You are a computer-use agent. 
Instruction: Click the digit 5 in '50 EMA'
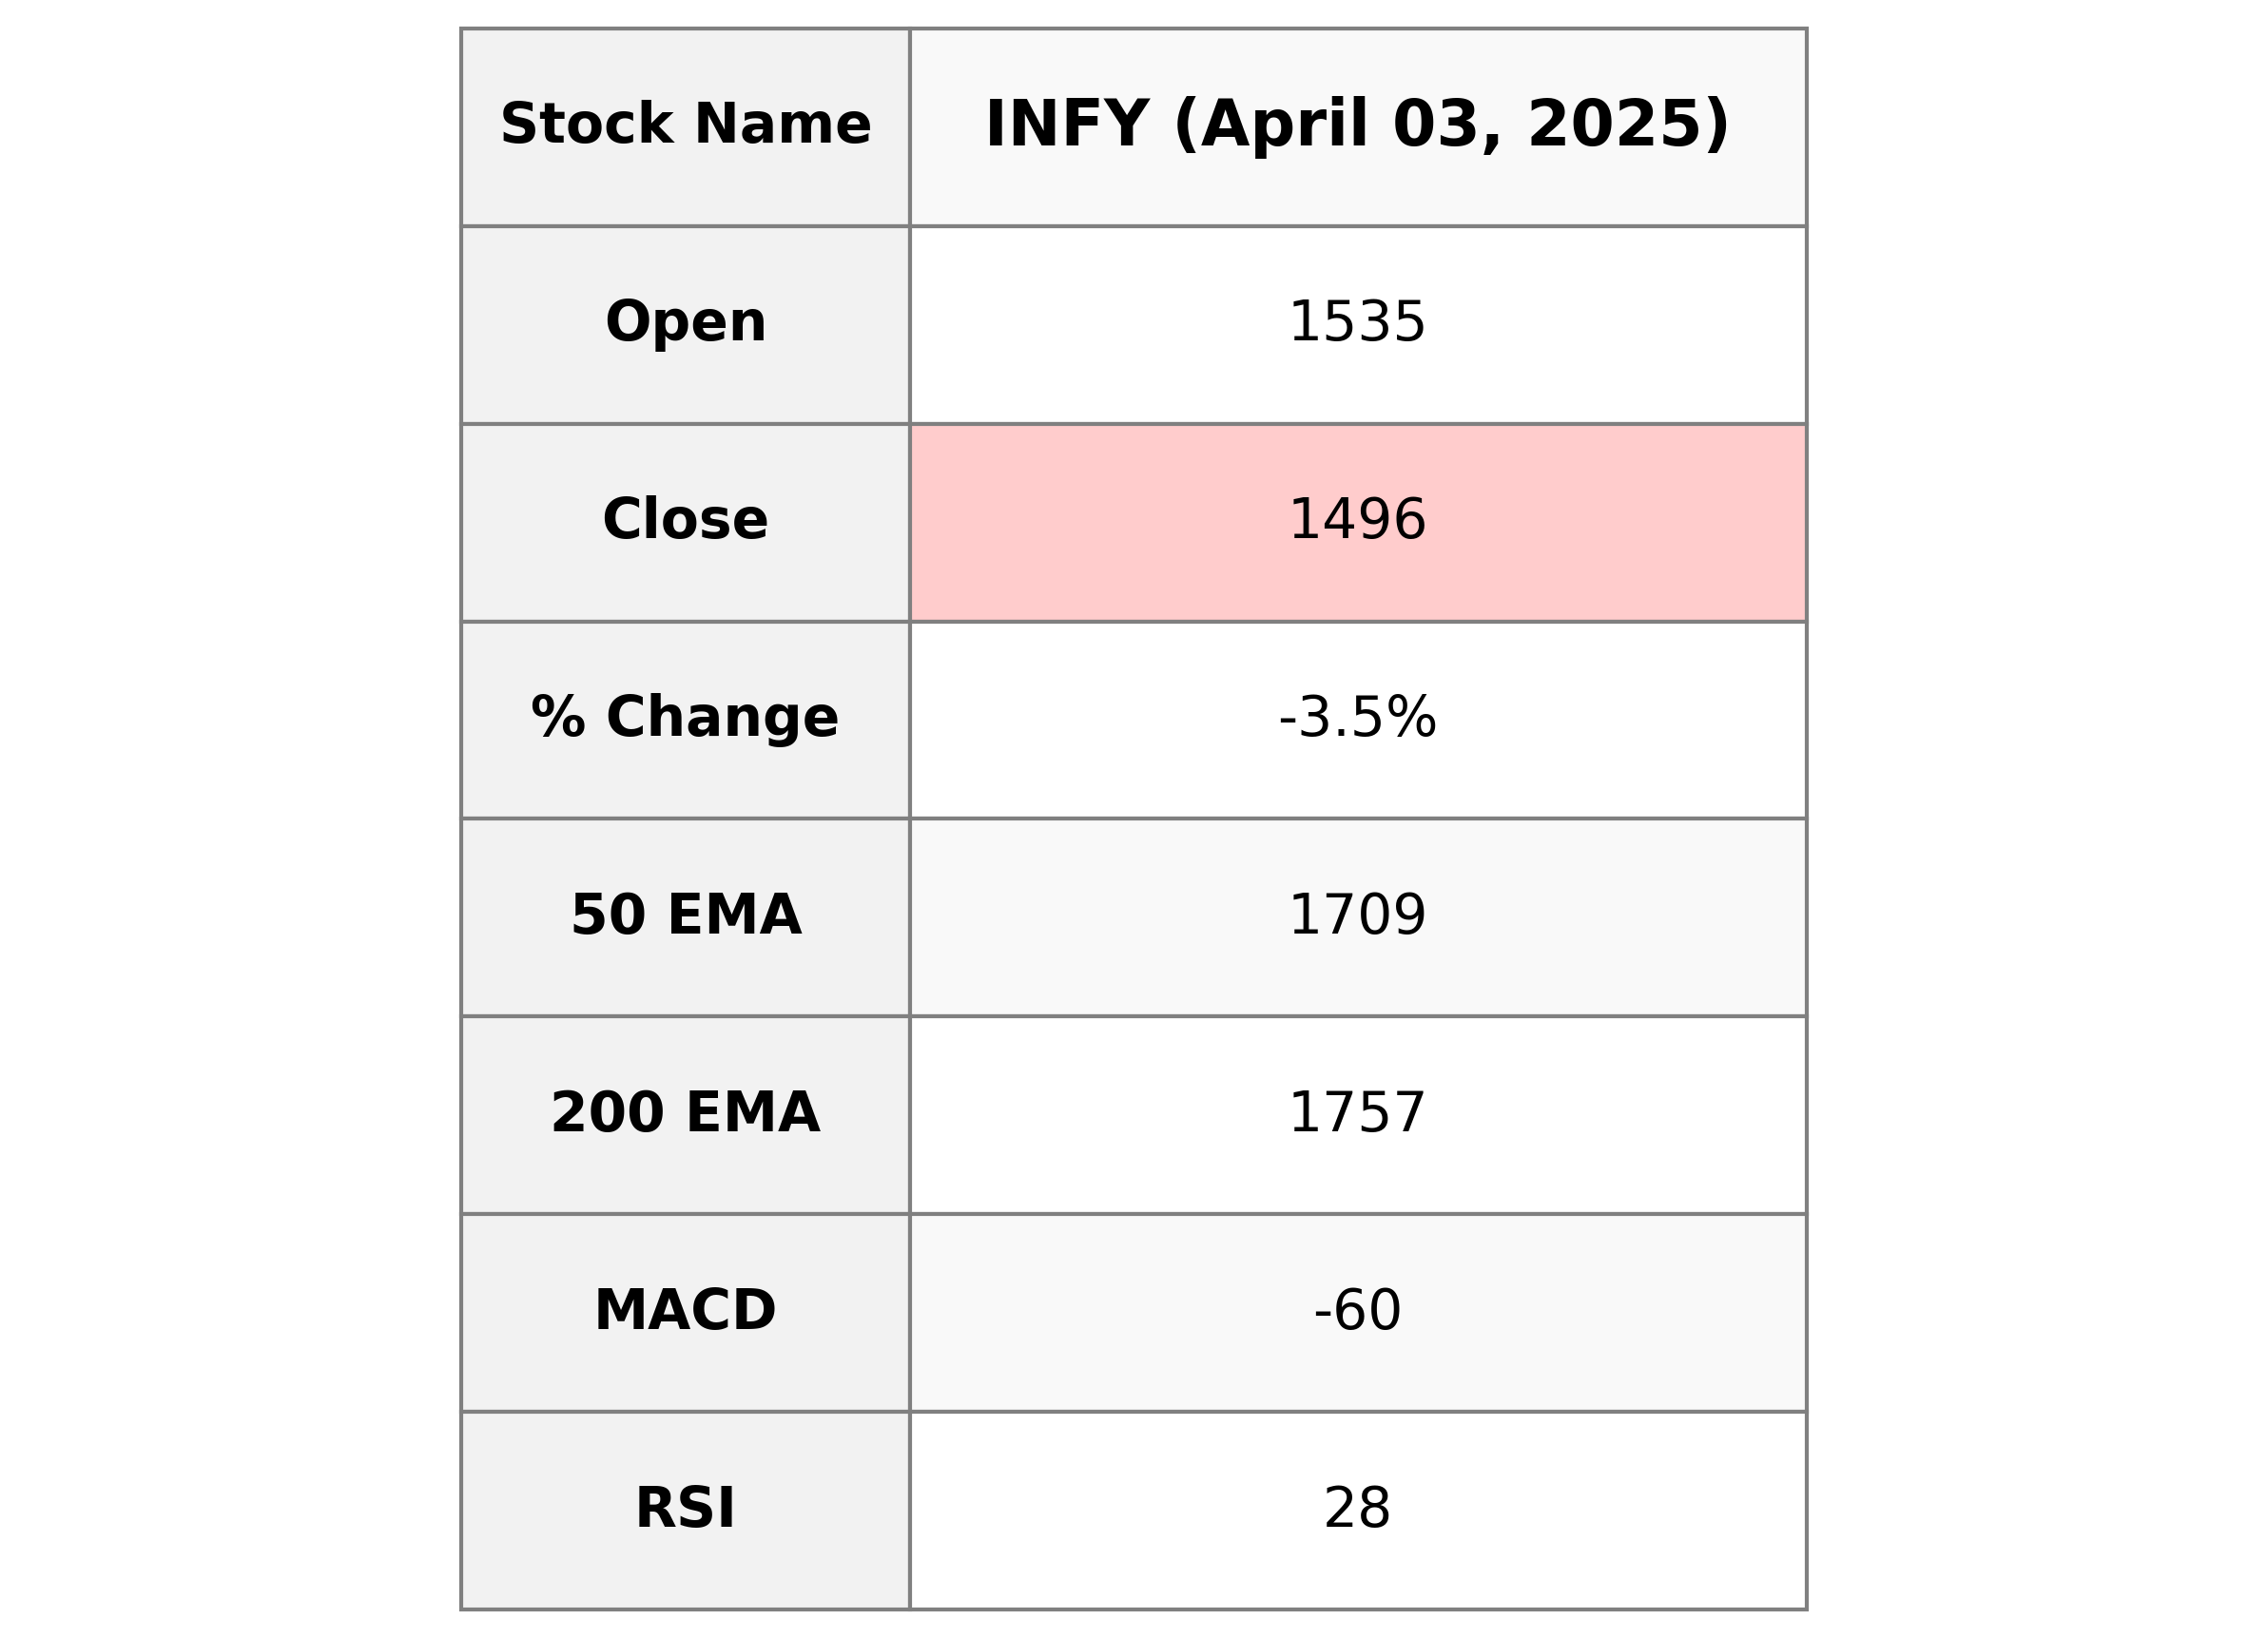[x=589, y=915]
